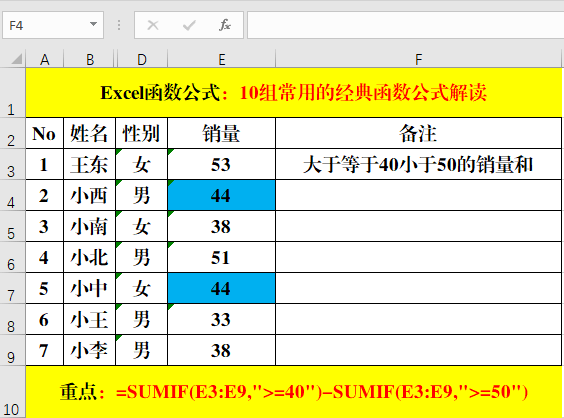This screenshot has height=418, width=564.
Task: Click the gender cell for 小南
Action: [141, 226]
